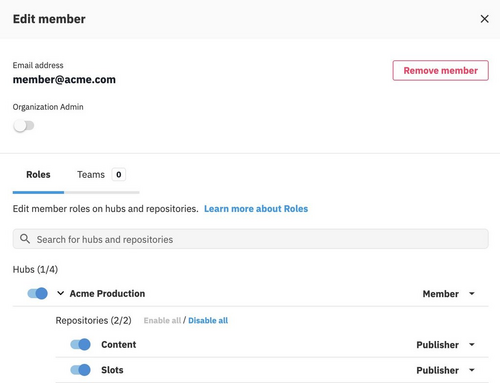Image resolution: width=500 pixels, height=383 pixels.
Task: Open Learn more about Roles link
Action: [256, 209]
